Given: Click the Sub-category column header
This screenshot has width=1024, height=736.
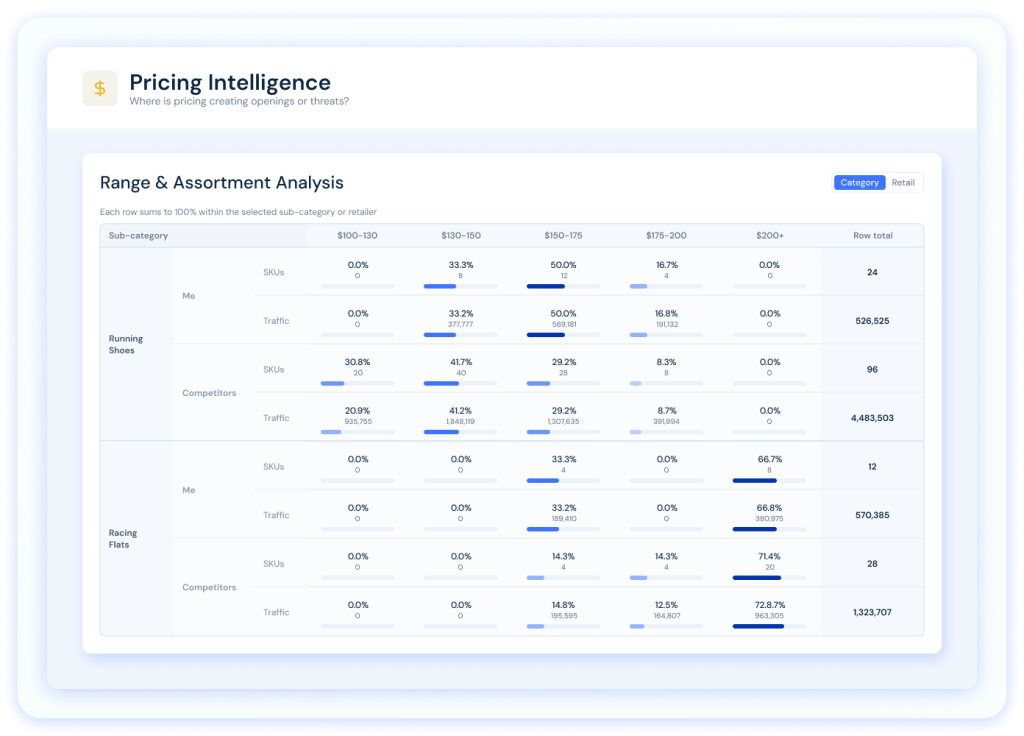Looking at the screenshot, I should tap(138, 236).
